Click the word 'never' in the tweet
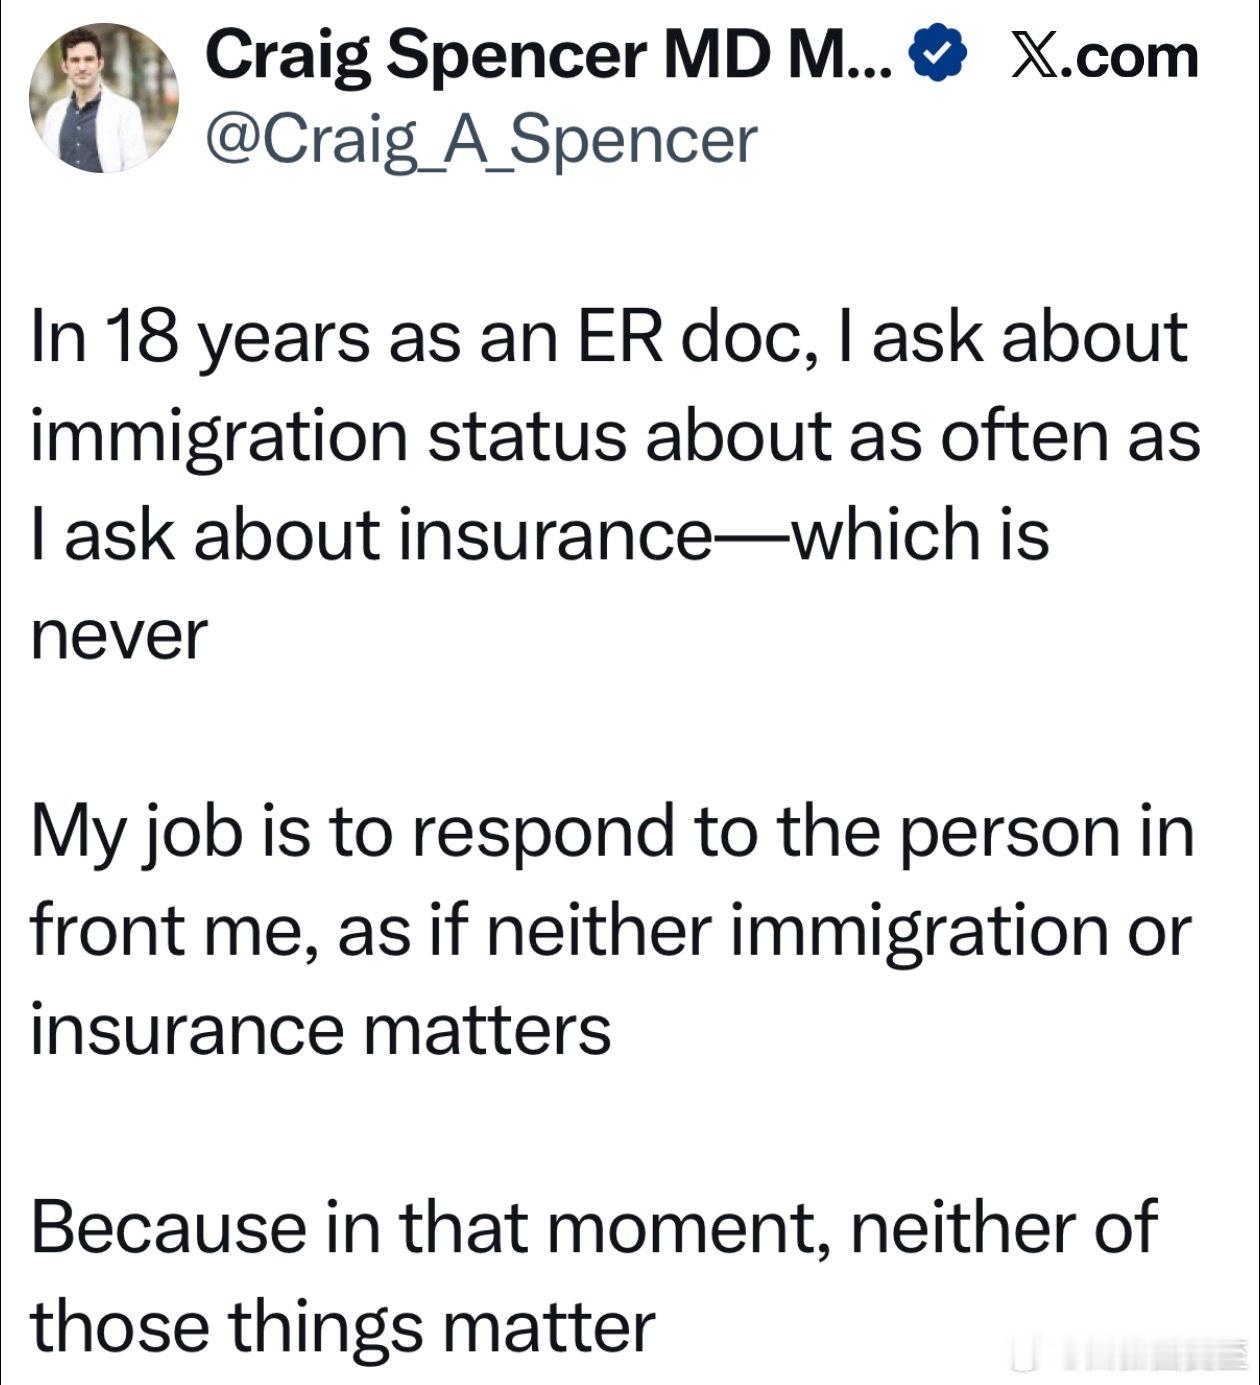Viewport: 1260px width, 1385px height. click(x=119, y=634)
